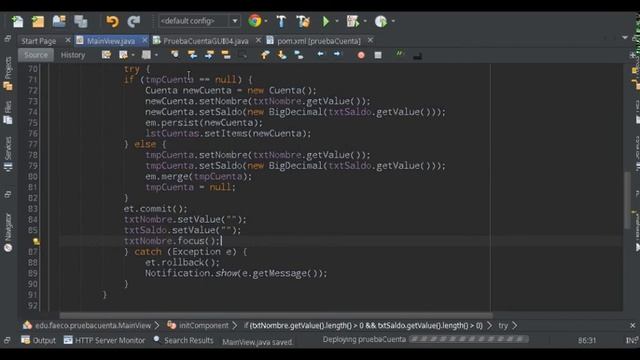Expand the Chrome browser selector arrow
640x360 pixels.
[x=266, y=21]
